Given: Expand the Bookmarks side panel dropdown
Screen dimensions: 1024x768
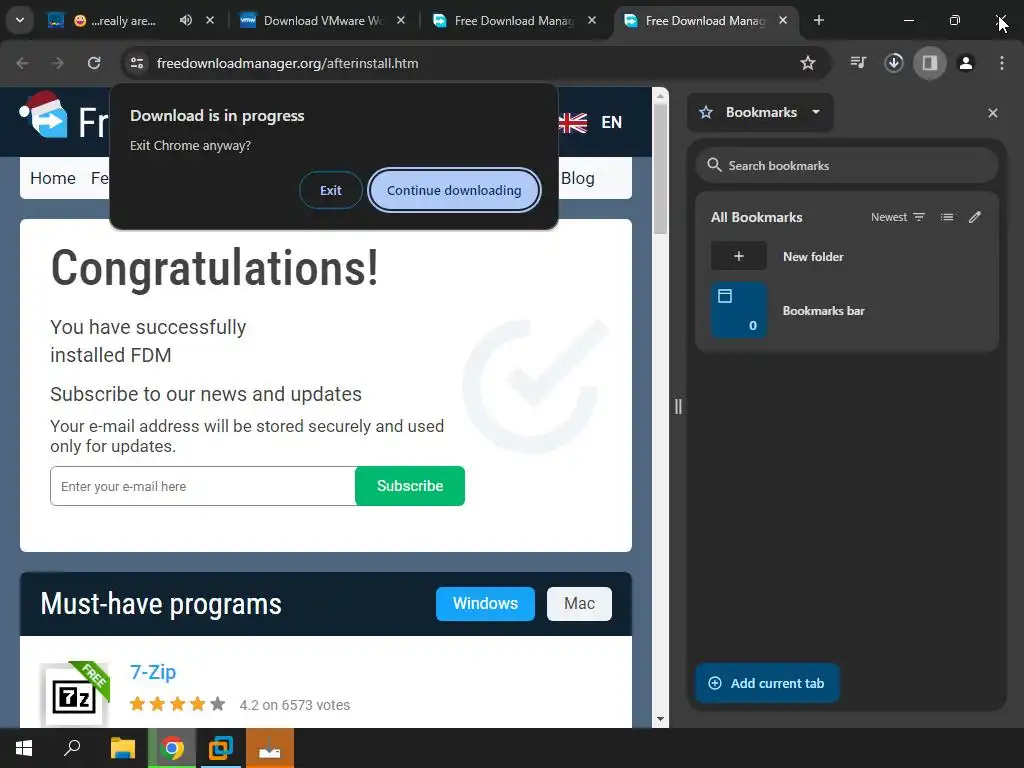Looking at the screenshot, I should coord(761,112).
